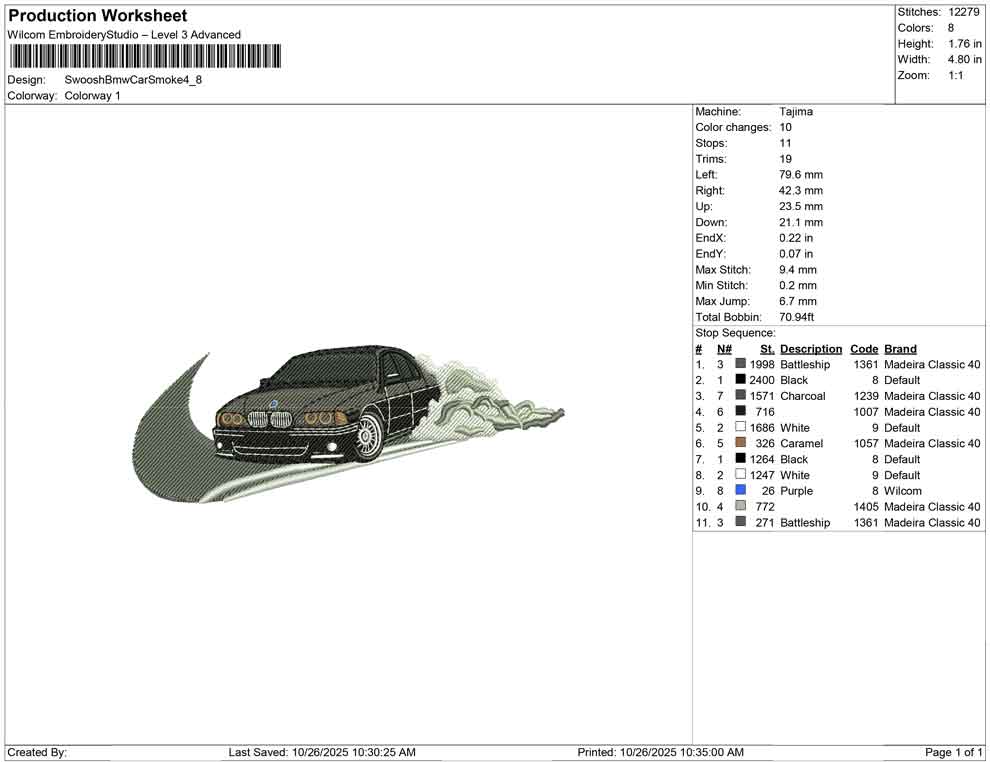990x762 pixels.
Task: Click the Production Worksheet title
Action: point(98,16)
